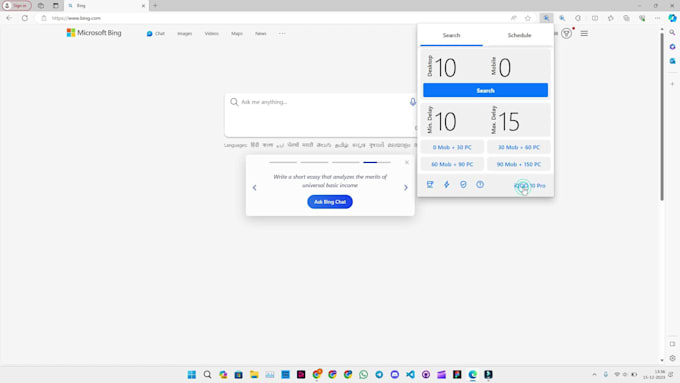Show next suggestion with right chevron
The width and height of the screenshot is (680, 383).
pyautogui.click(x=405, y=188)
